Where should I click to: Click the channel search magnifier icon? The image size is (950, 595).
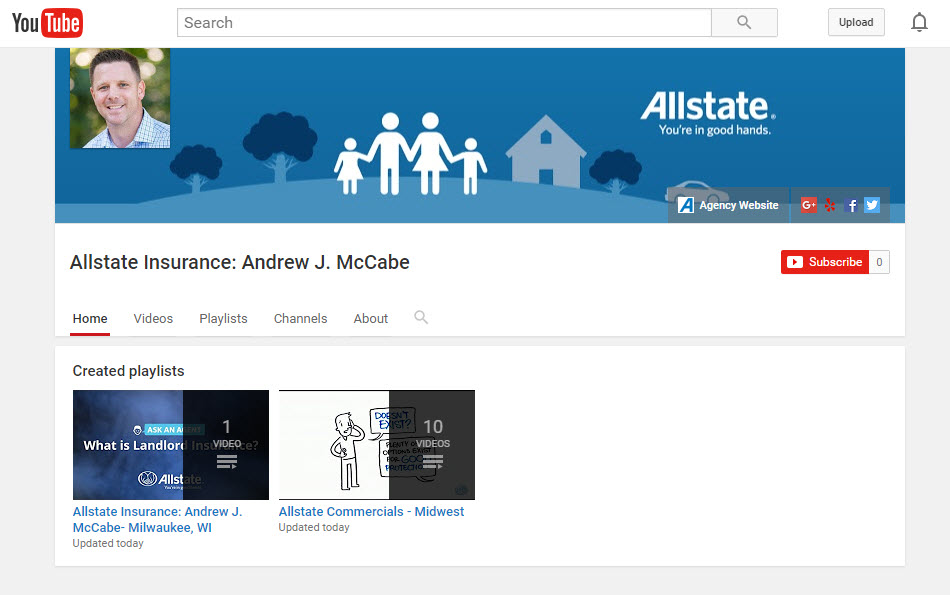[421, 317]
